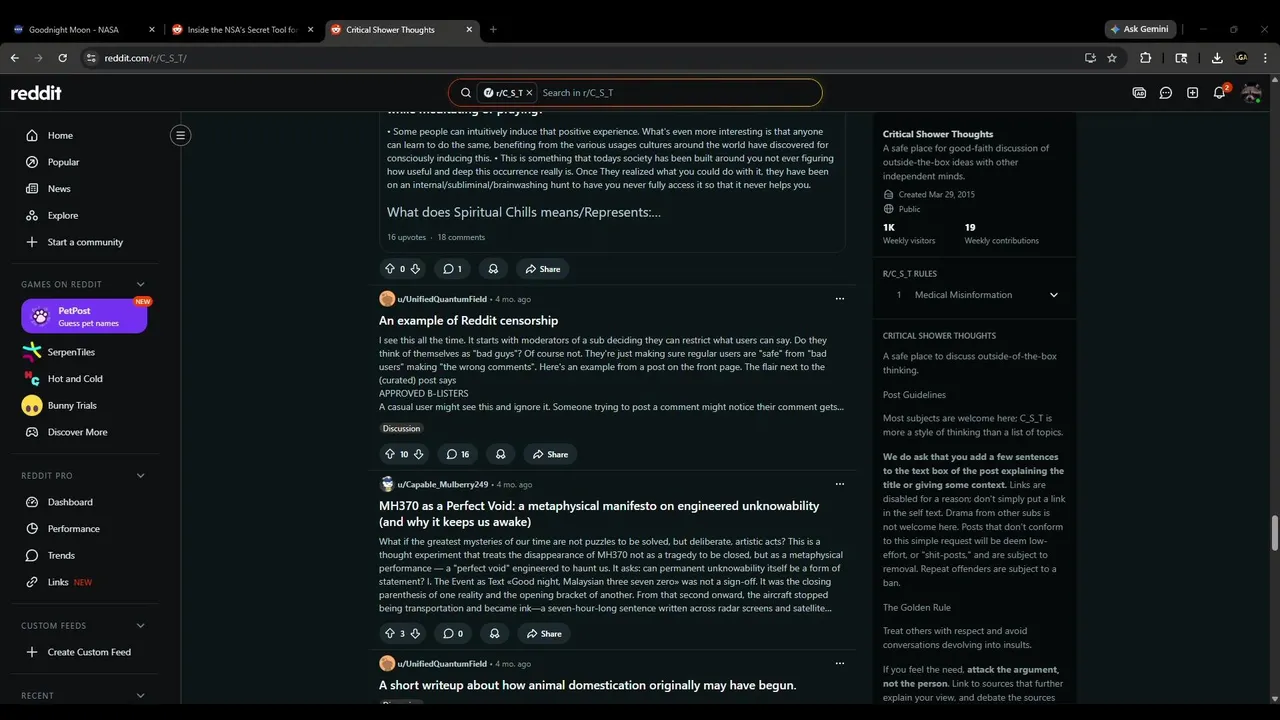Open the advertise icon in header
Screen dimensions: 1280x720
[1139, 93]
